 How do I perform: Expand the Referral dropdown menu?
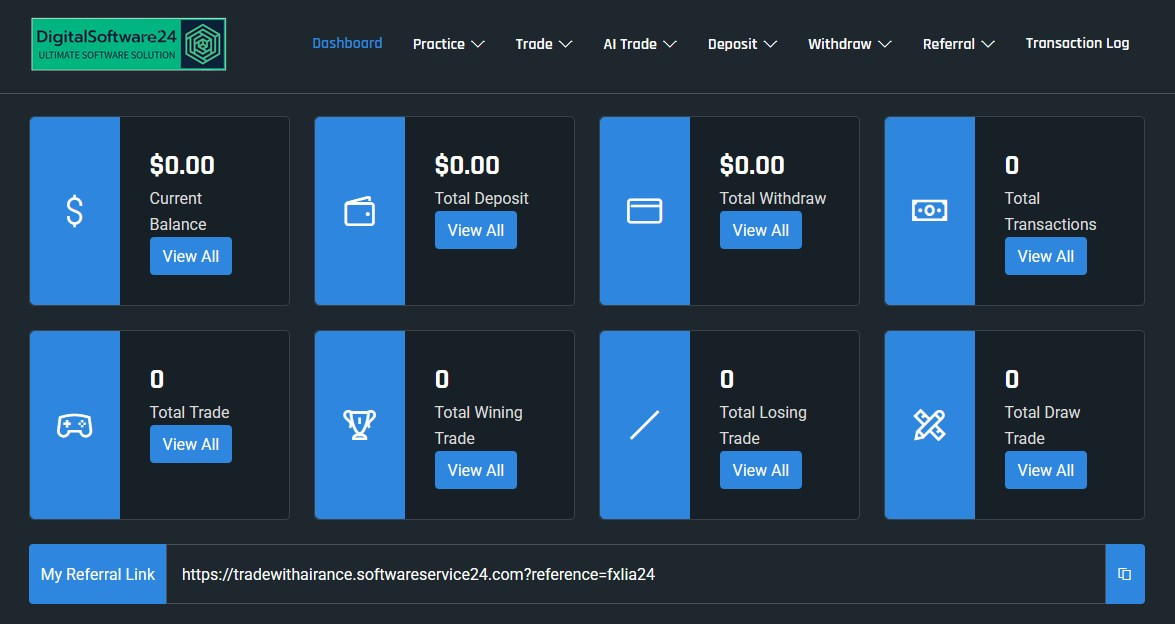pos(958,44)
